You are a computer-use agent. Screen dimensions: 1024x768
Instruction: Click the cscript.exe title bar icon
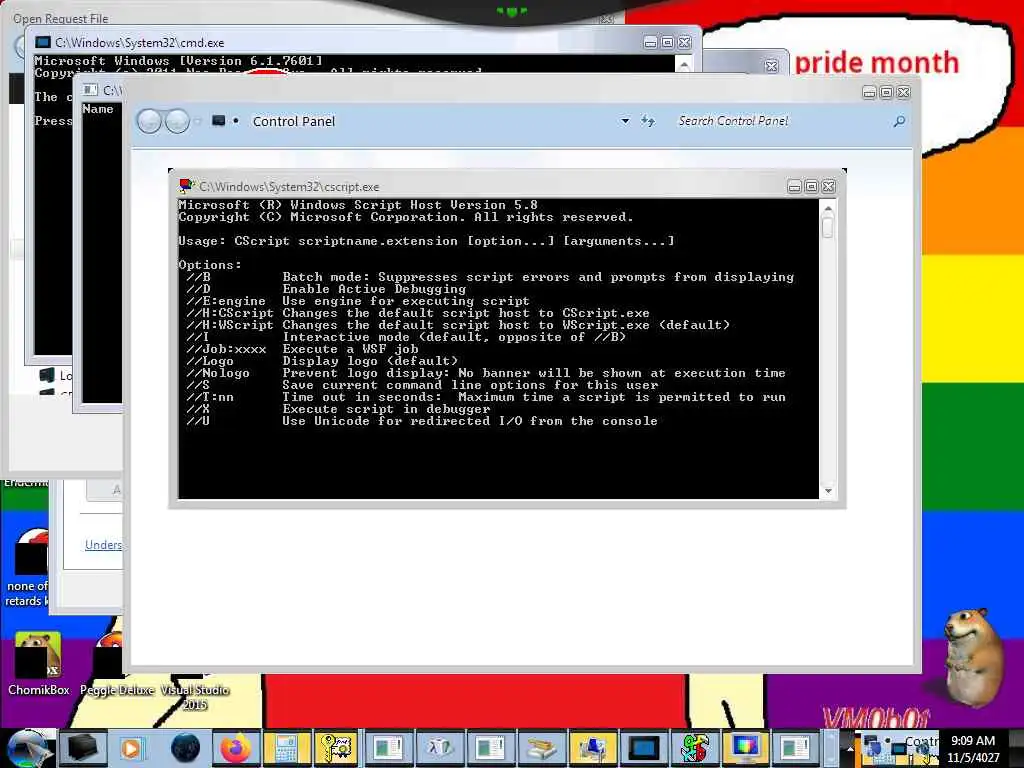[187, 186]
